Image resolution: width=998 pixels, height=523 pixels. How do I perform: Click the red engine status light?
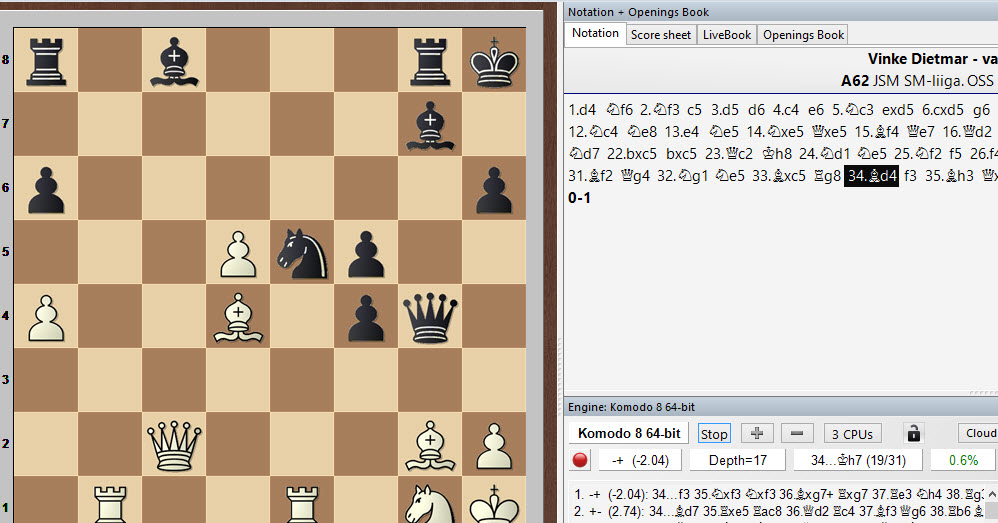pyautogui.click(x=580, y=460)
